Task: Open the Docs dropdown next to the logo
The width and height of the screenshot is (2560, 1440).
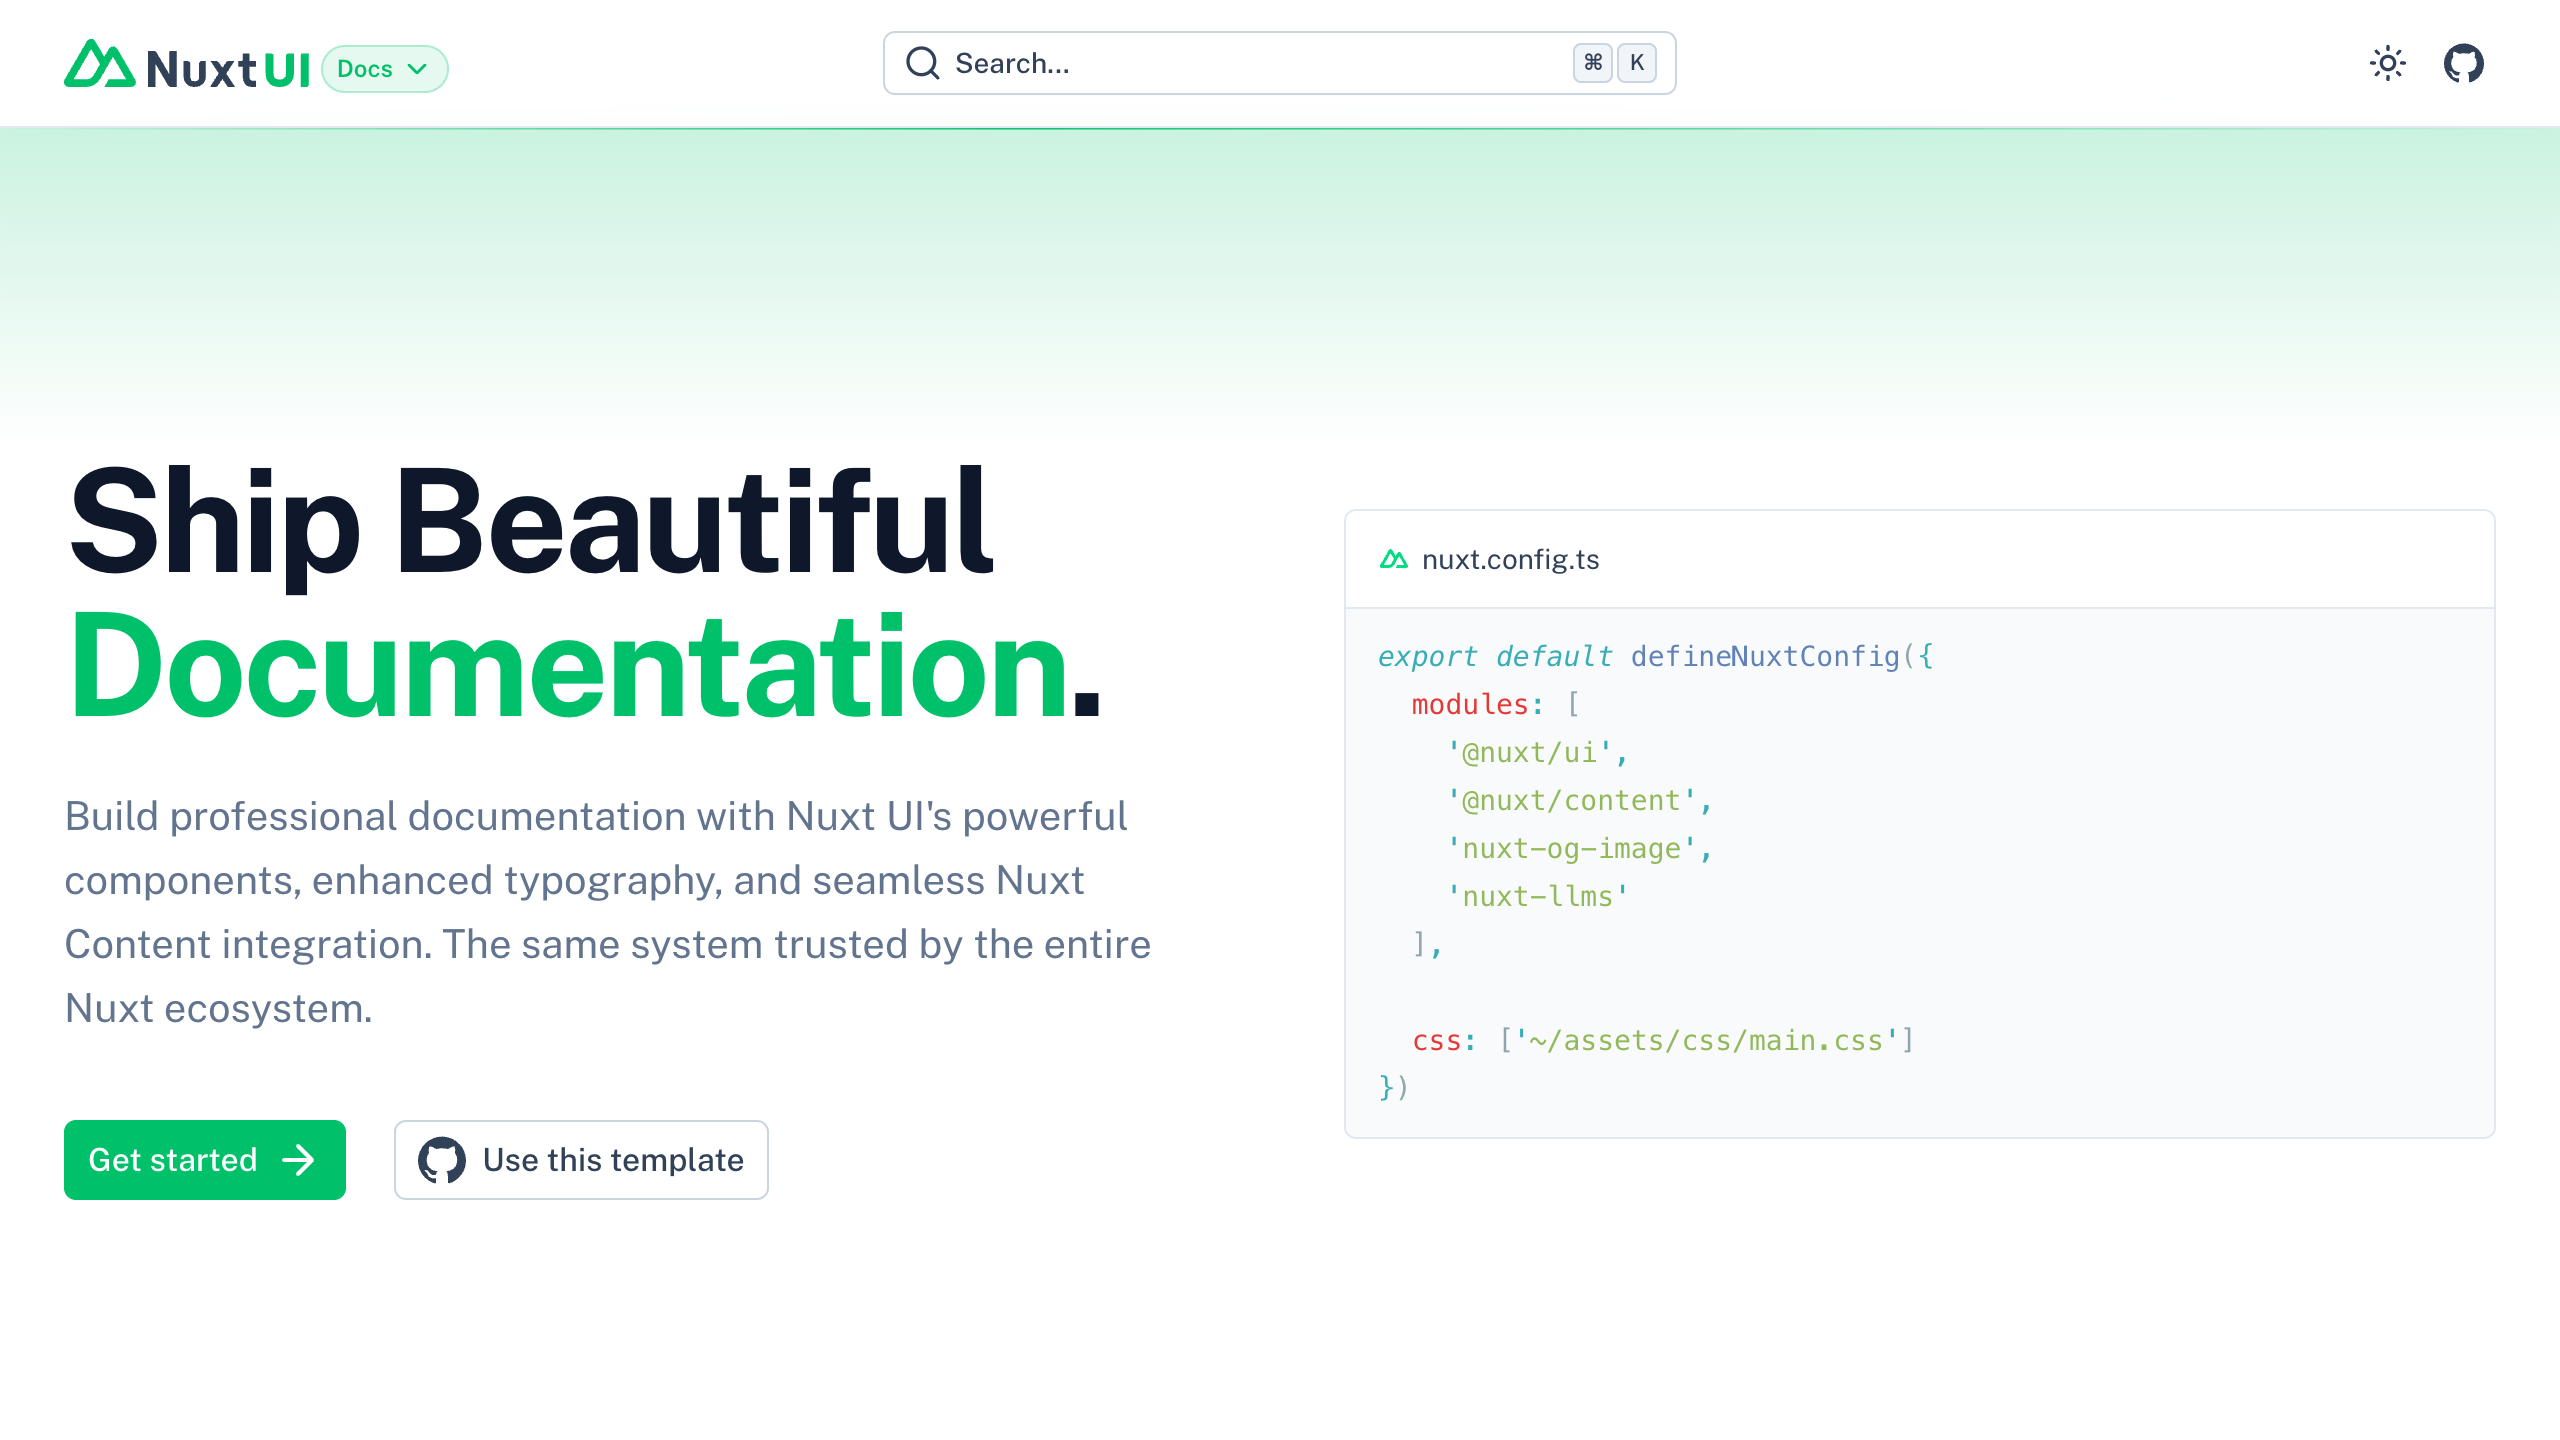Action: pyautogui.click(x=385, y=69)
